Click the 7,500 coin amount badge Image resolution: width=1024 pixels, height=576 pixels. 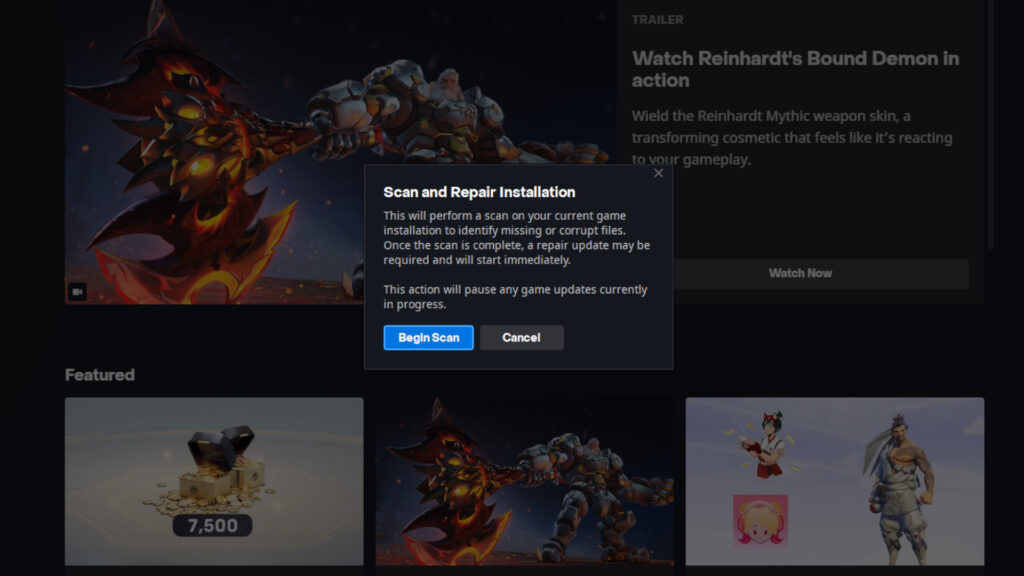click(212, 525)
